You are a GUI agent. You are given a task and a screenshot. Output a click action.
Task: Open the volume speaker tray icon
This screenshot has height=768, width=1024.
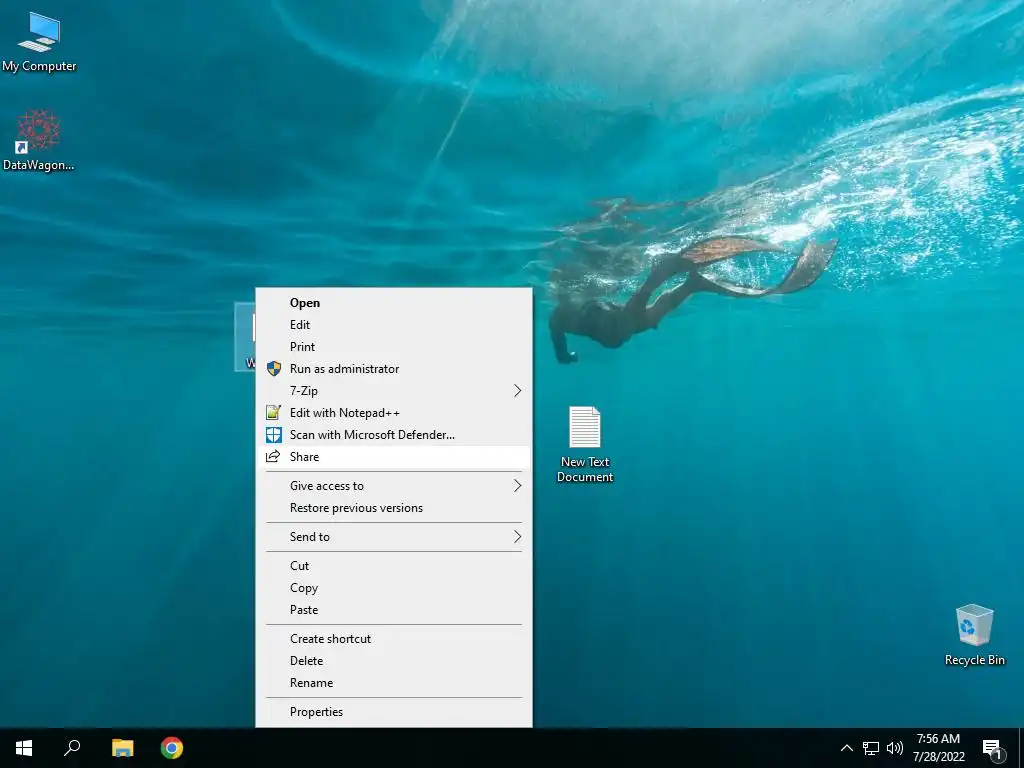point(895,748)
